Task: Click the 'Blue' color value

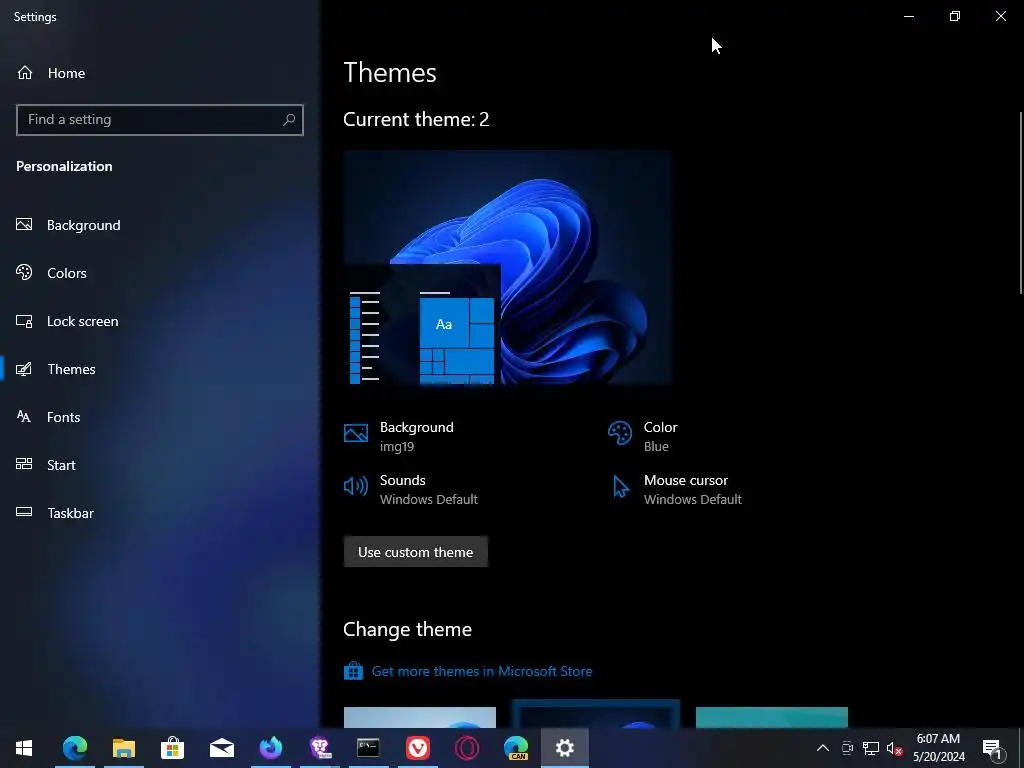Action: coord(656,447)
